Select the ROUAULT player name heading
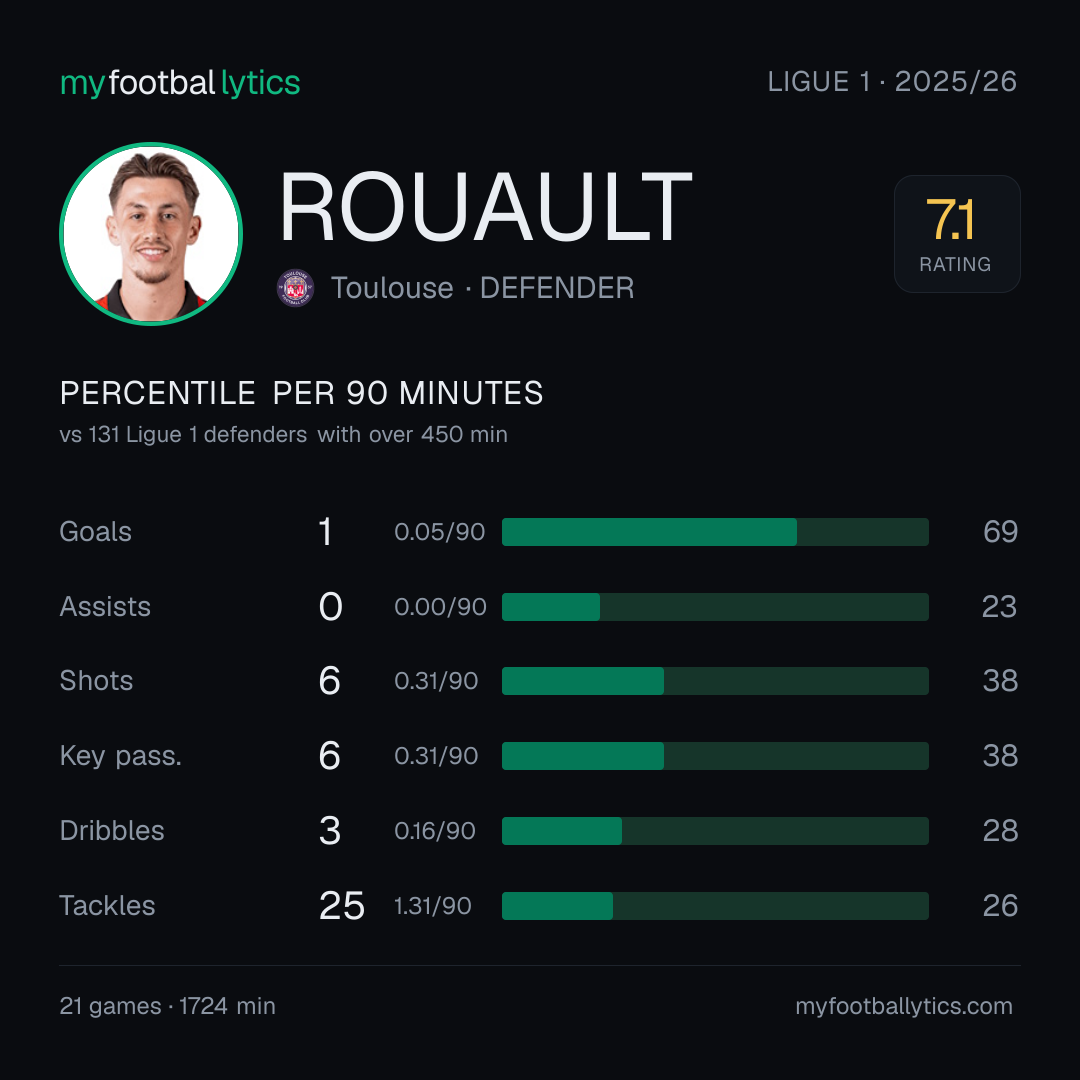This screenshot has height=1080, width=1080. pyautogui.click(x=485, y=207)
